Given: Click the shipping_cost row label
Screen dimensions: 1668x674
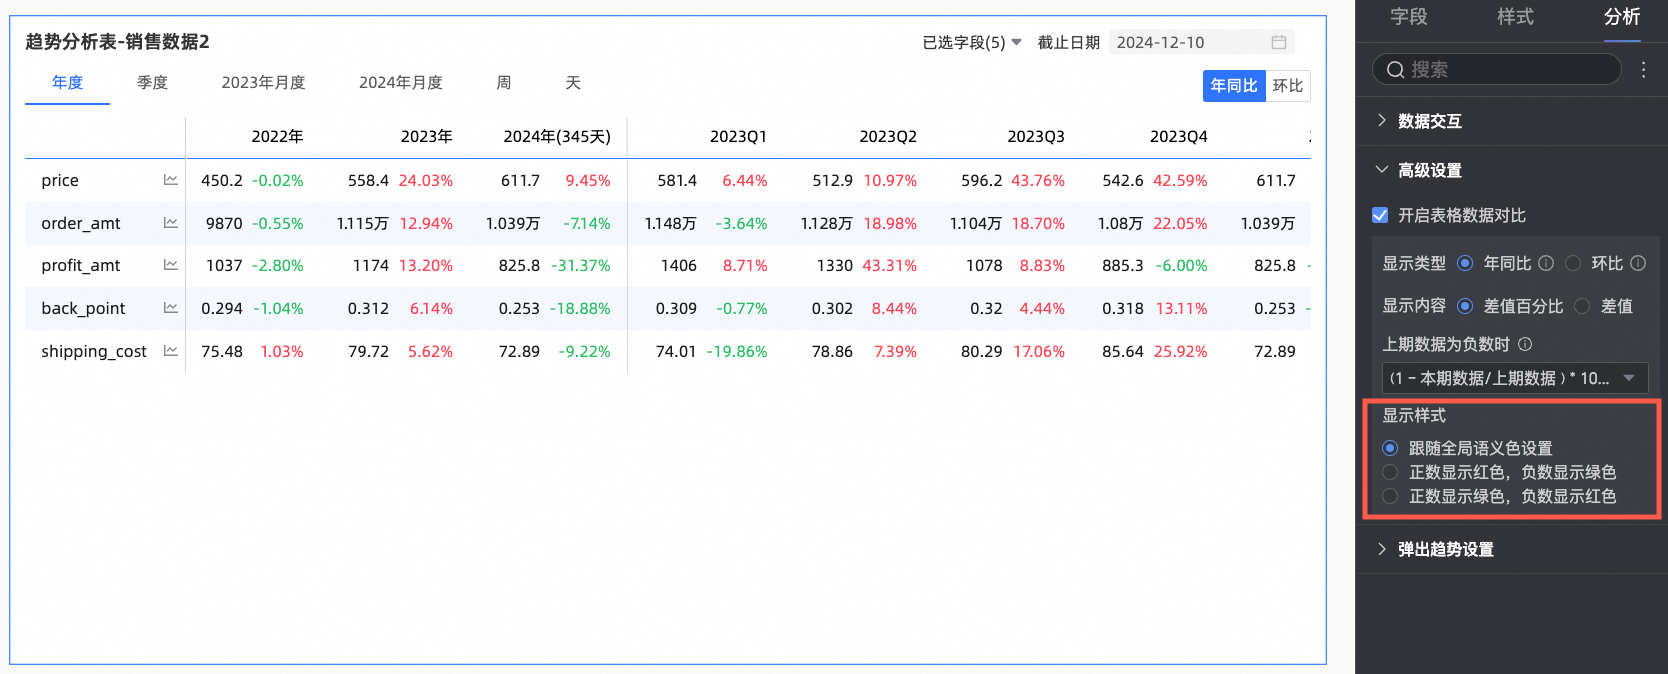Looking at the screenshot, I should click(x=94, y=351).
